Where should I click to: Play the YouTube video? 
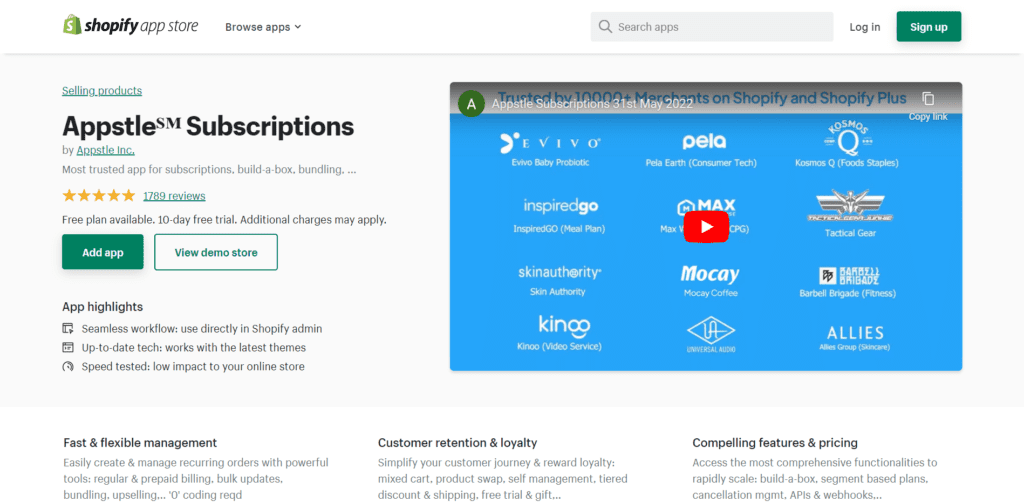coord(706,227)
